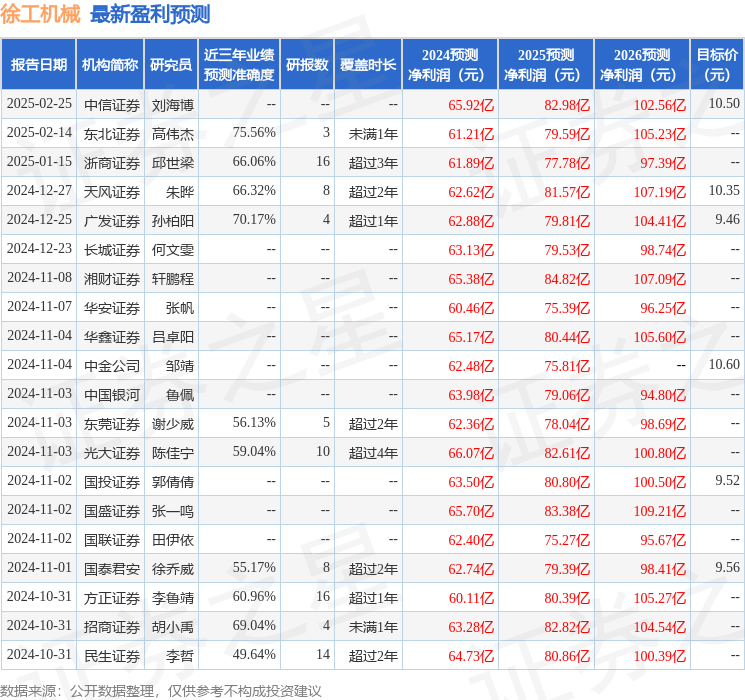Click target price 10.50
This screenshot has width=745, height=700.
724,104
